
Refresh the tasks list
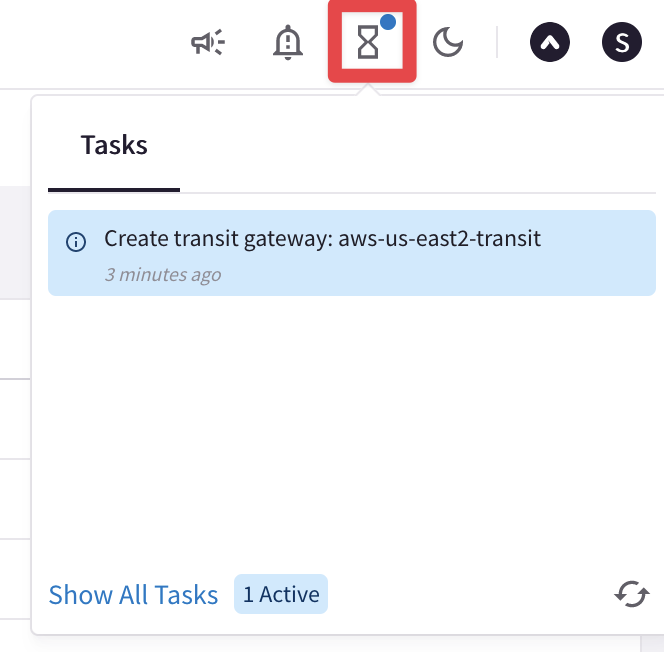pos(631,595)
